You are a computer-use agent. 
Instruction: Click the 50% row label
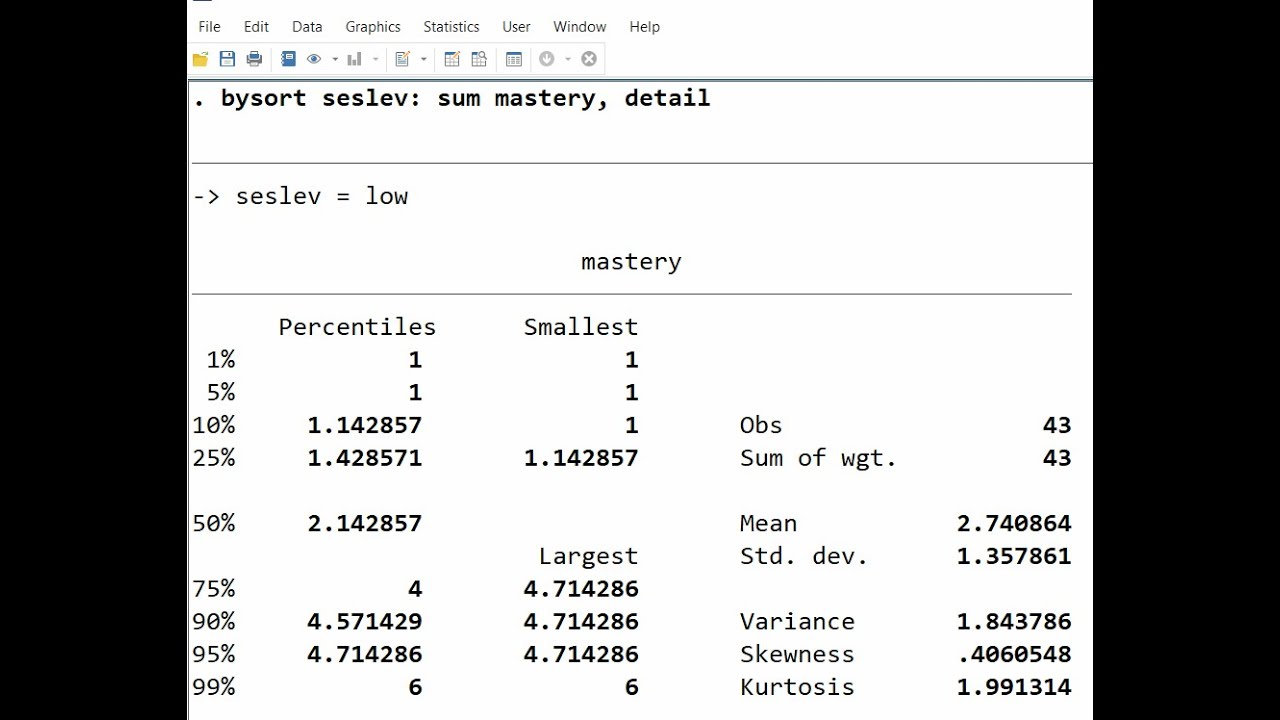point(214,523)
